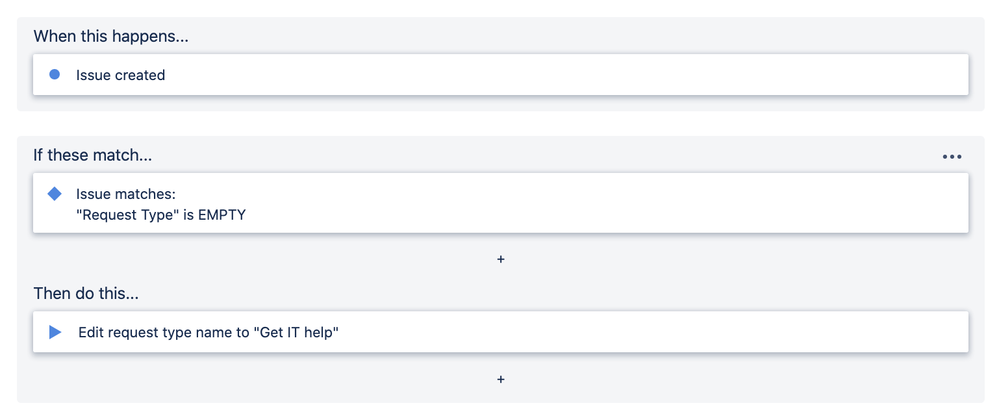Image resolution: width=999 pixels, height=420 pixels.
Task: Open the Issue created trigger card
Action: 501,75
